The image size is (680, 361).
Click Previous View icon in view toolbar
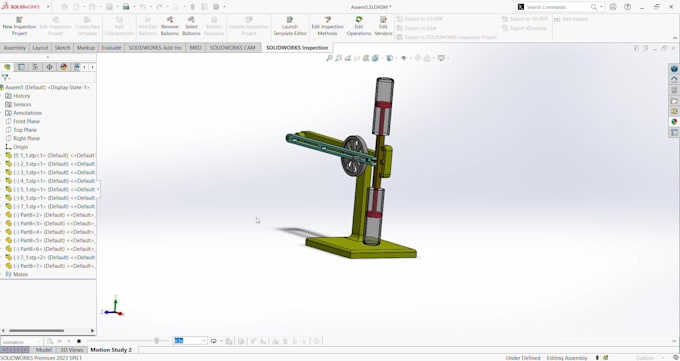[x=348, y=58]
